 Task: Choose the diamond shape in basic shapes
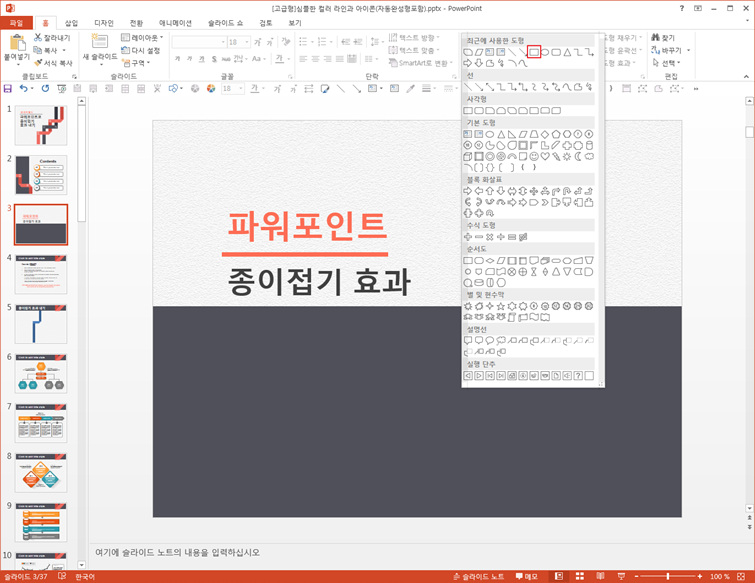[545, 134]
